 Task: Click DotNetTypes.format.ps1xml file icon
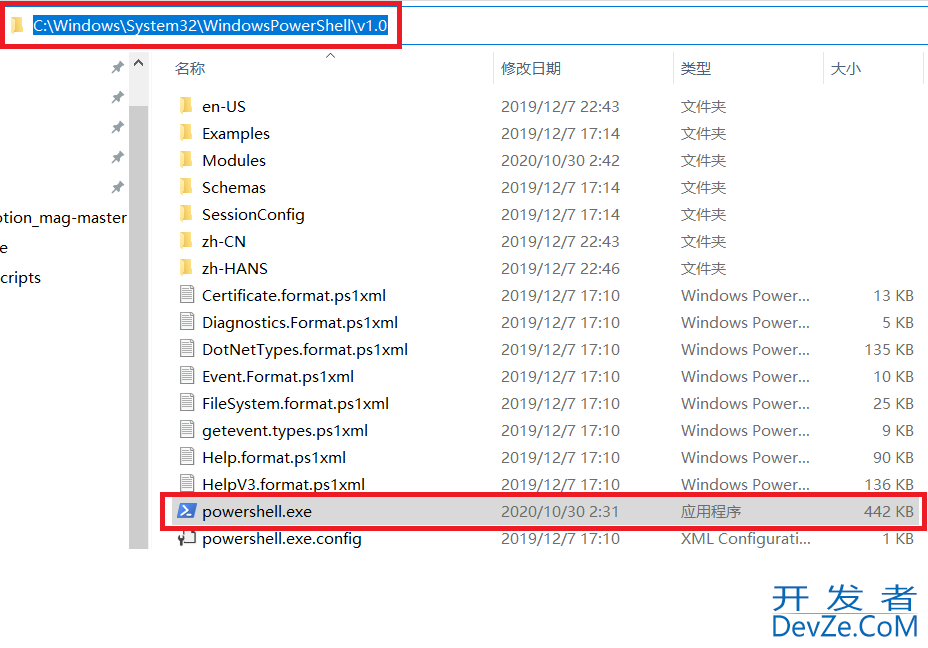point(187,349)
